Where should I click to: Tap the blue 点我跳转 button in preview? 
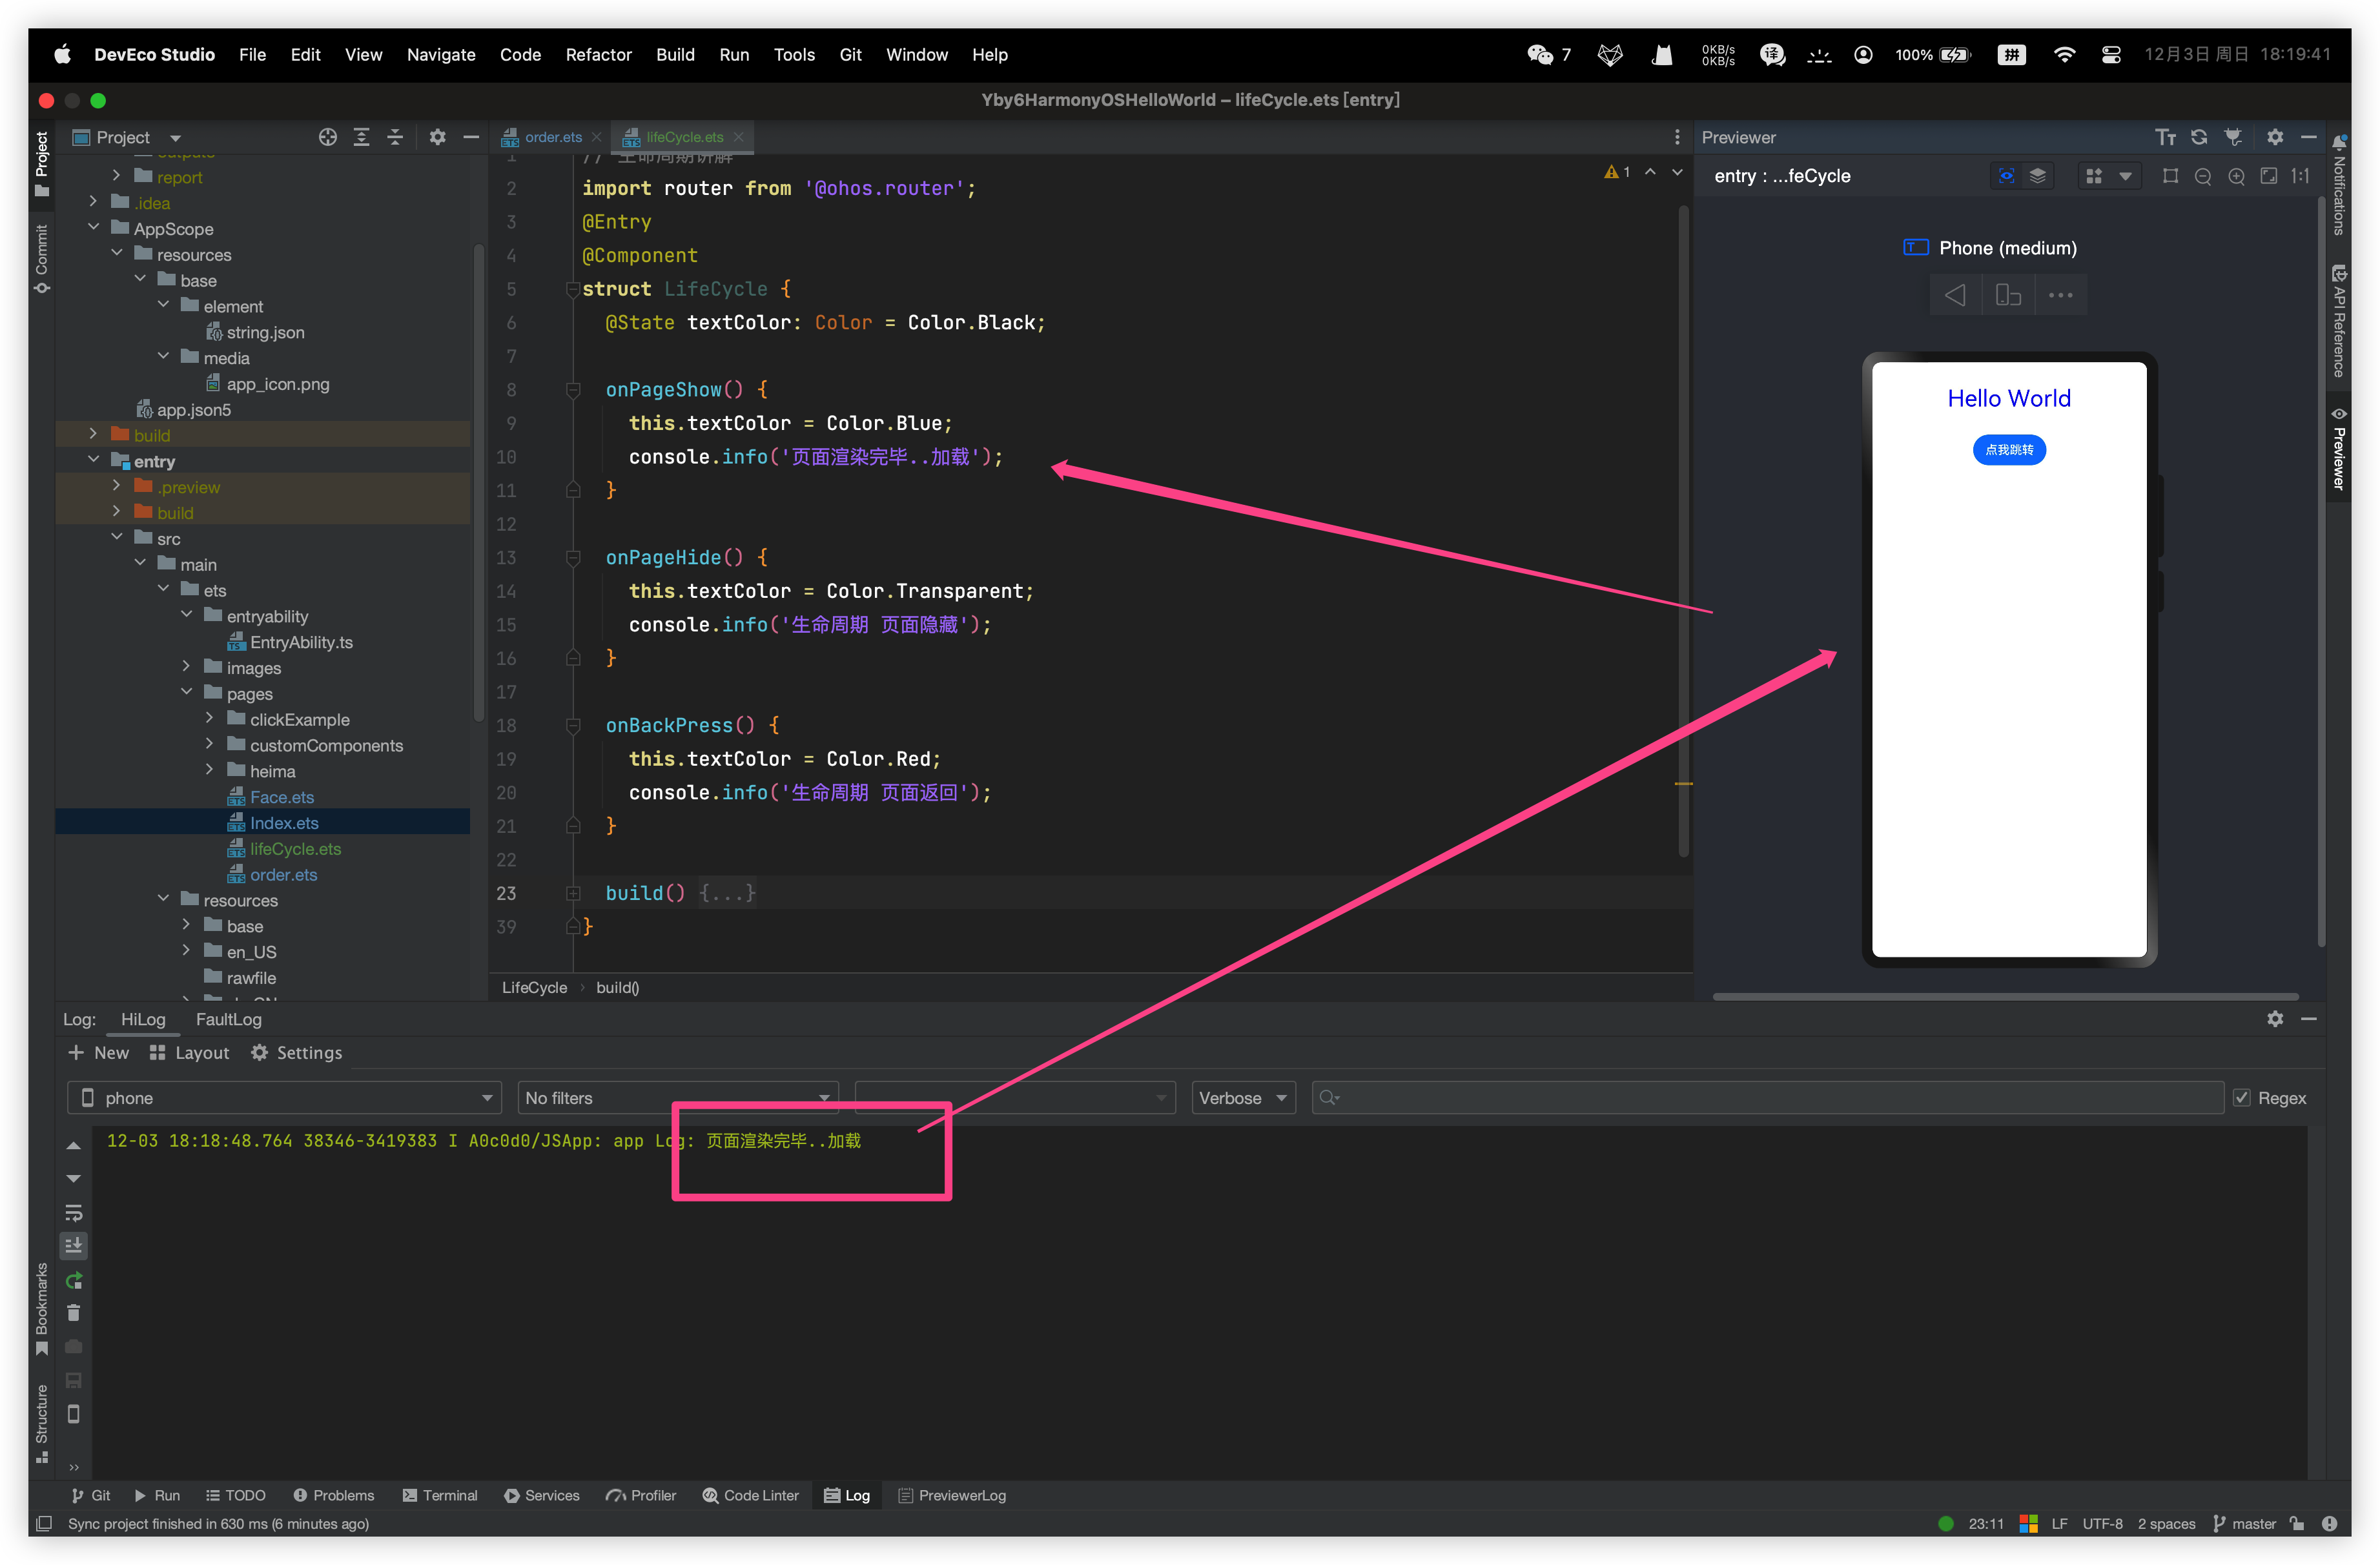tap(2009, 450)
